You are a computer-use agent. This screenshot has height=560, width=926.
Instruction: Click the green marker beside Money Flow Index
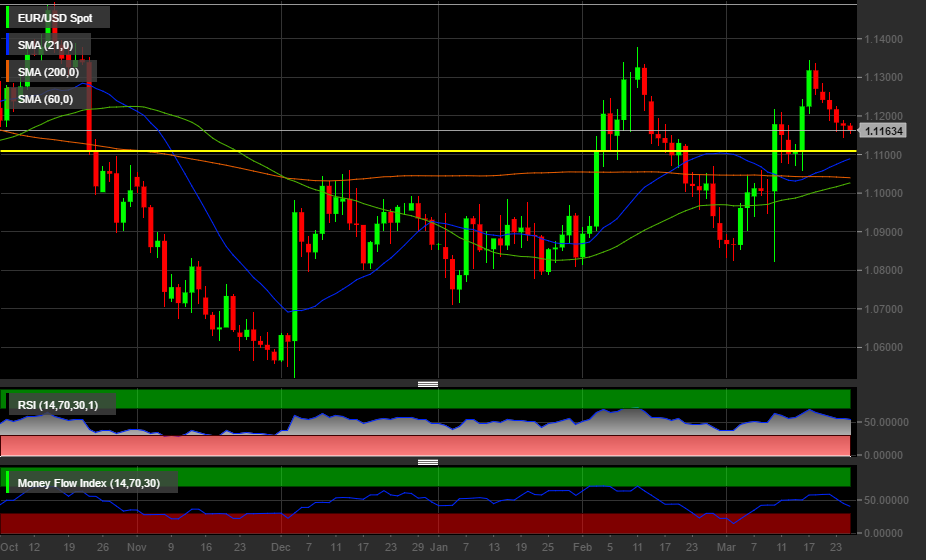8,483
